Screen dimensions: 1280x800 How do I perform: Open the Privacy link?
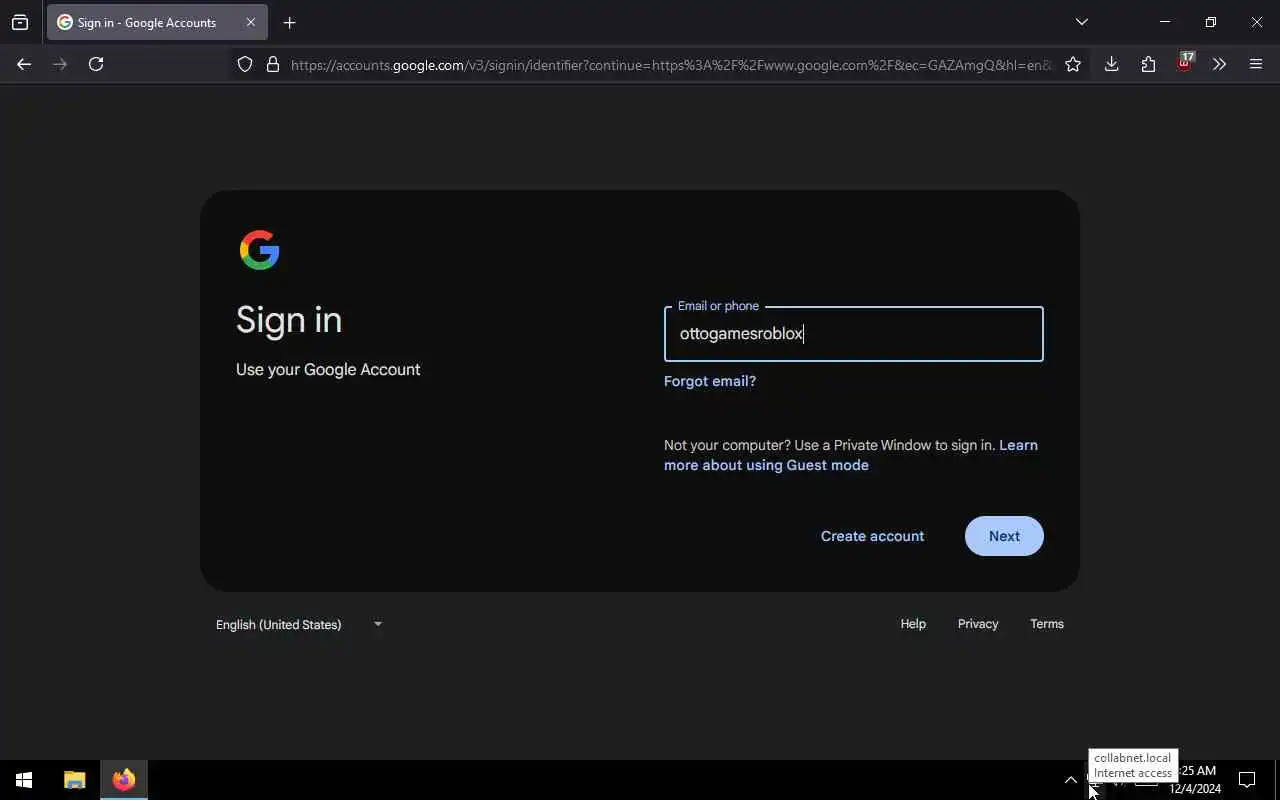pos(978,624)
